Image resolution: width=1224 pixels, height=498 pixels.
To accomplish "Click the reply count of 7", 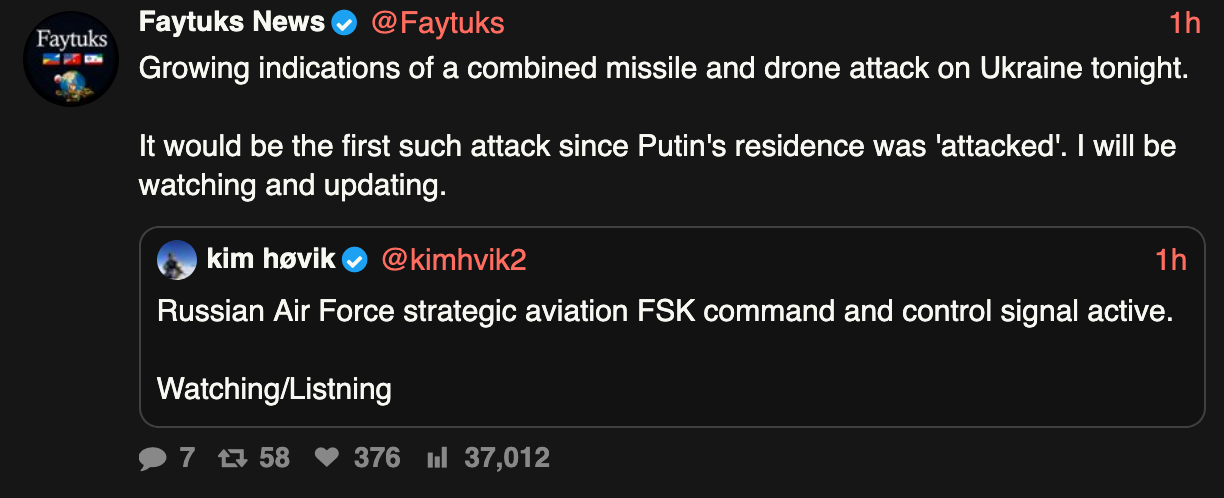I will pos(187,458).
